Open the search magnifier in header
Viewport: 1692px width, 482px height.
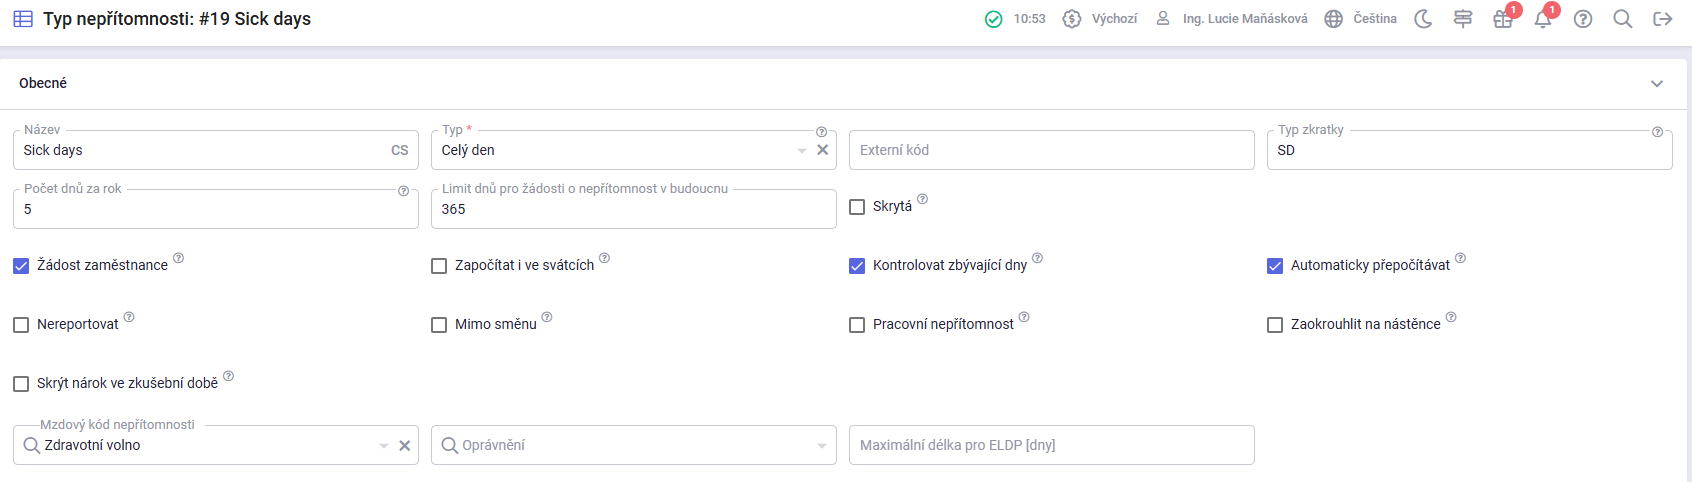tap(1623, 19)
